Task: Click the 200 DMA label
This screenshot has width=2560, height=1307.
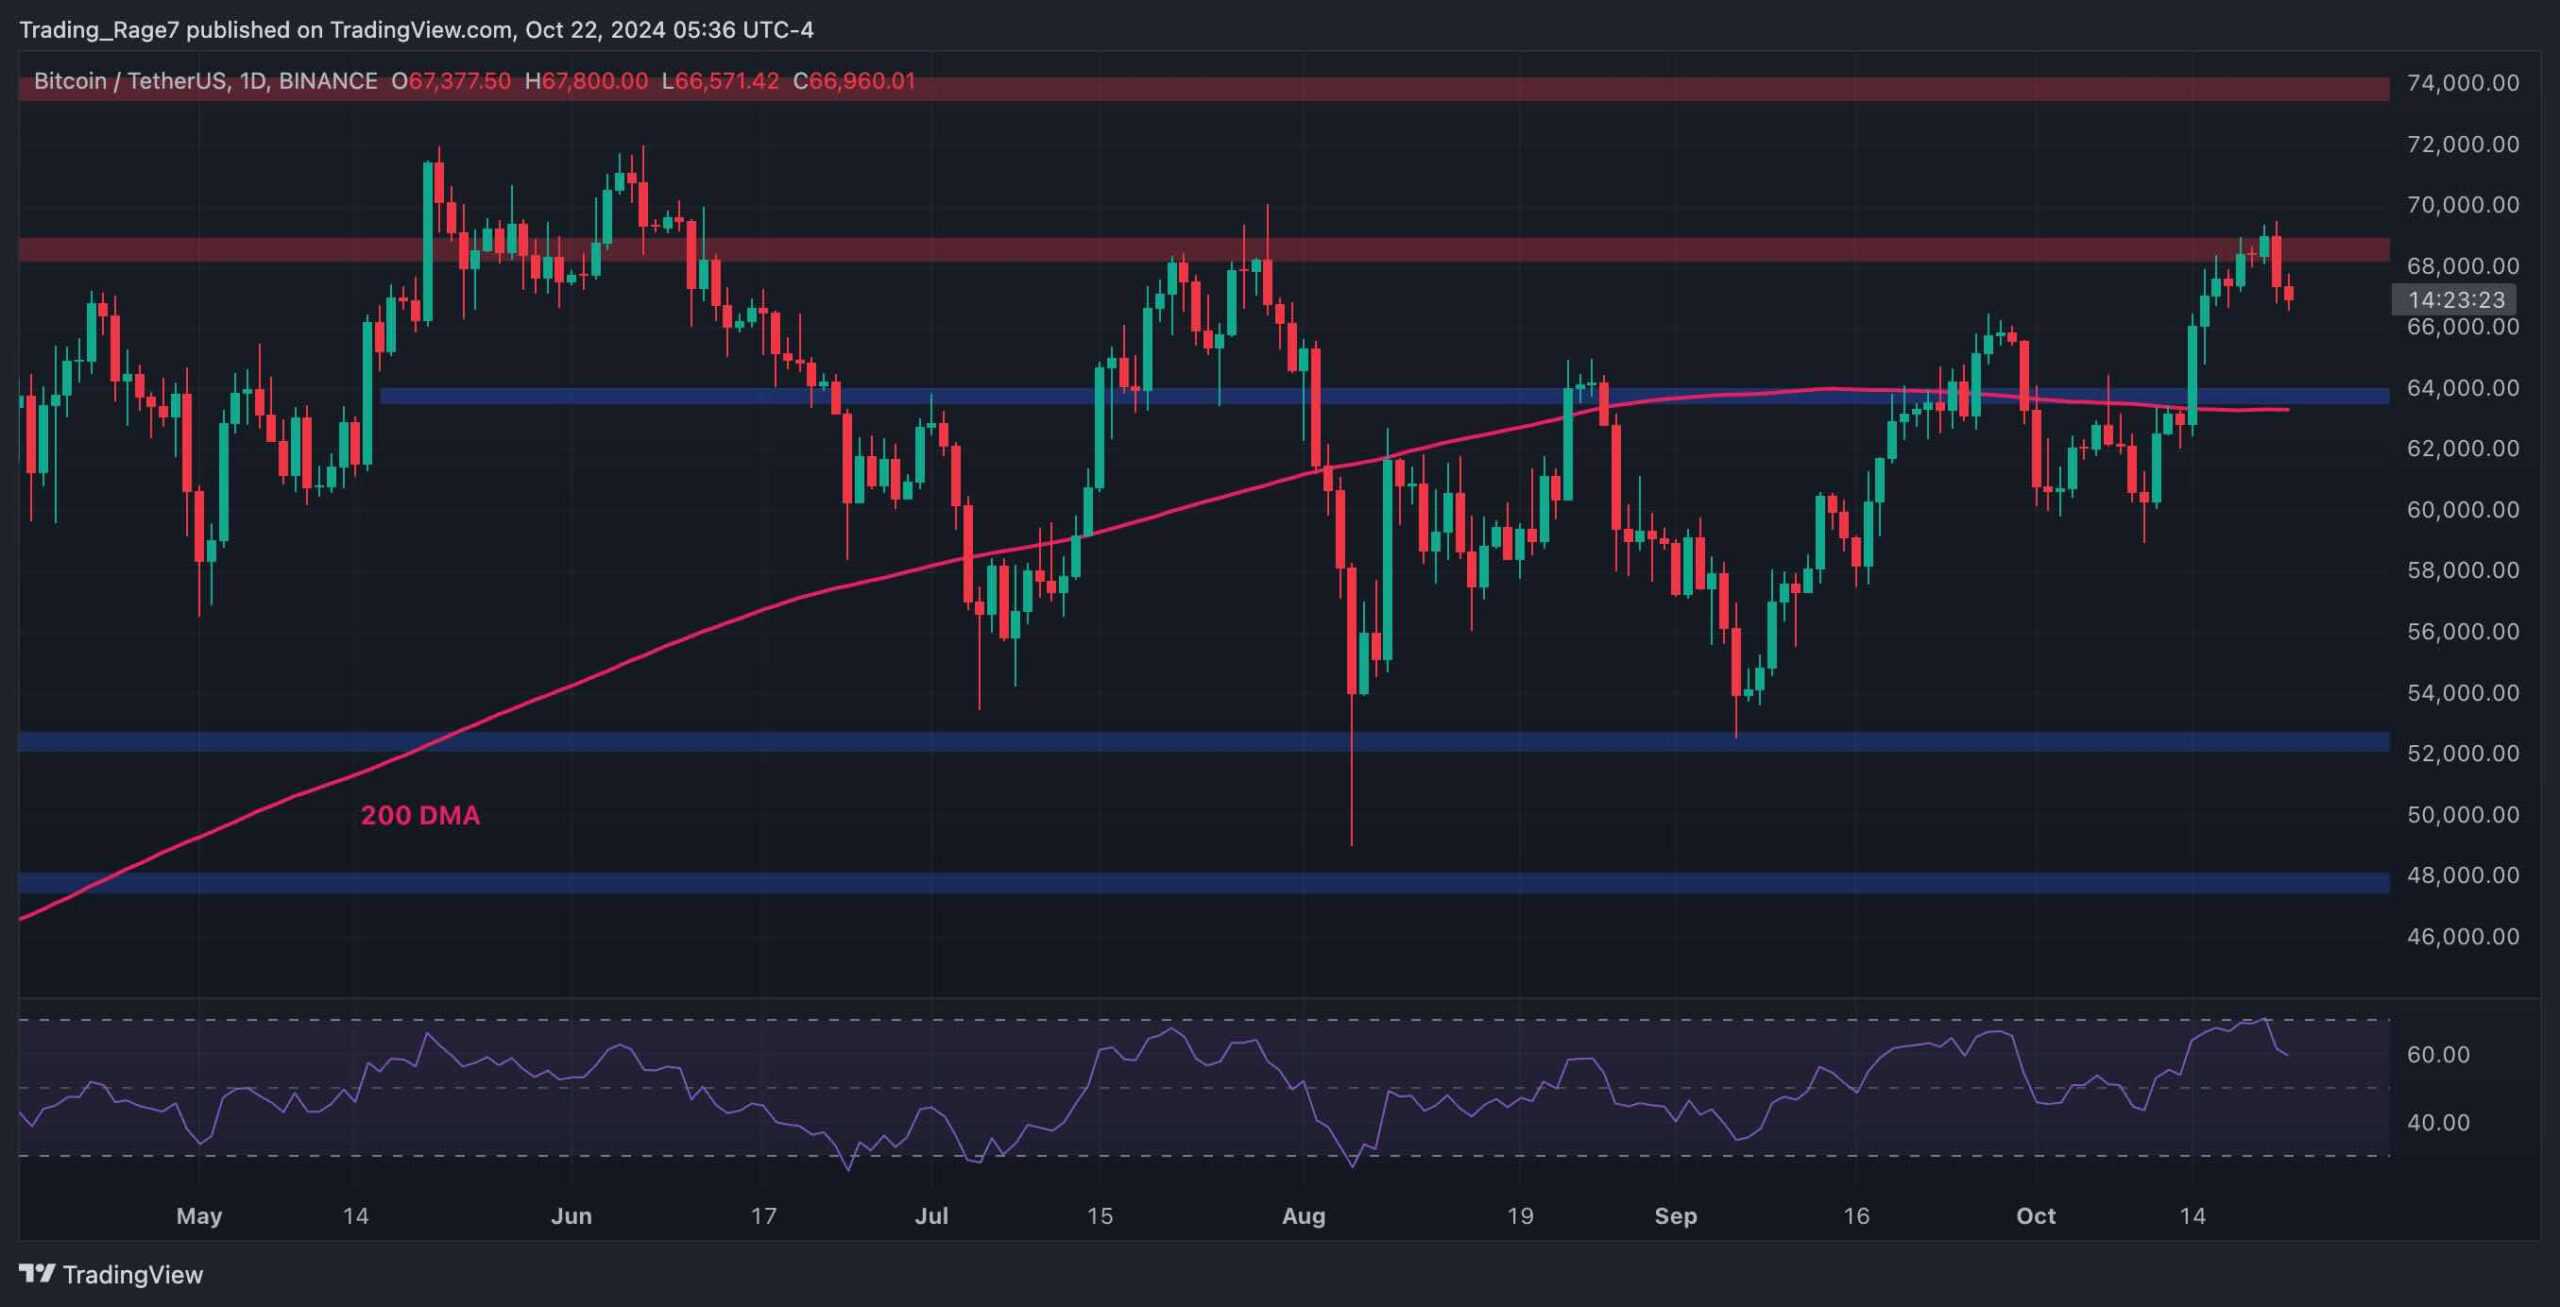Action: (420, 815)
